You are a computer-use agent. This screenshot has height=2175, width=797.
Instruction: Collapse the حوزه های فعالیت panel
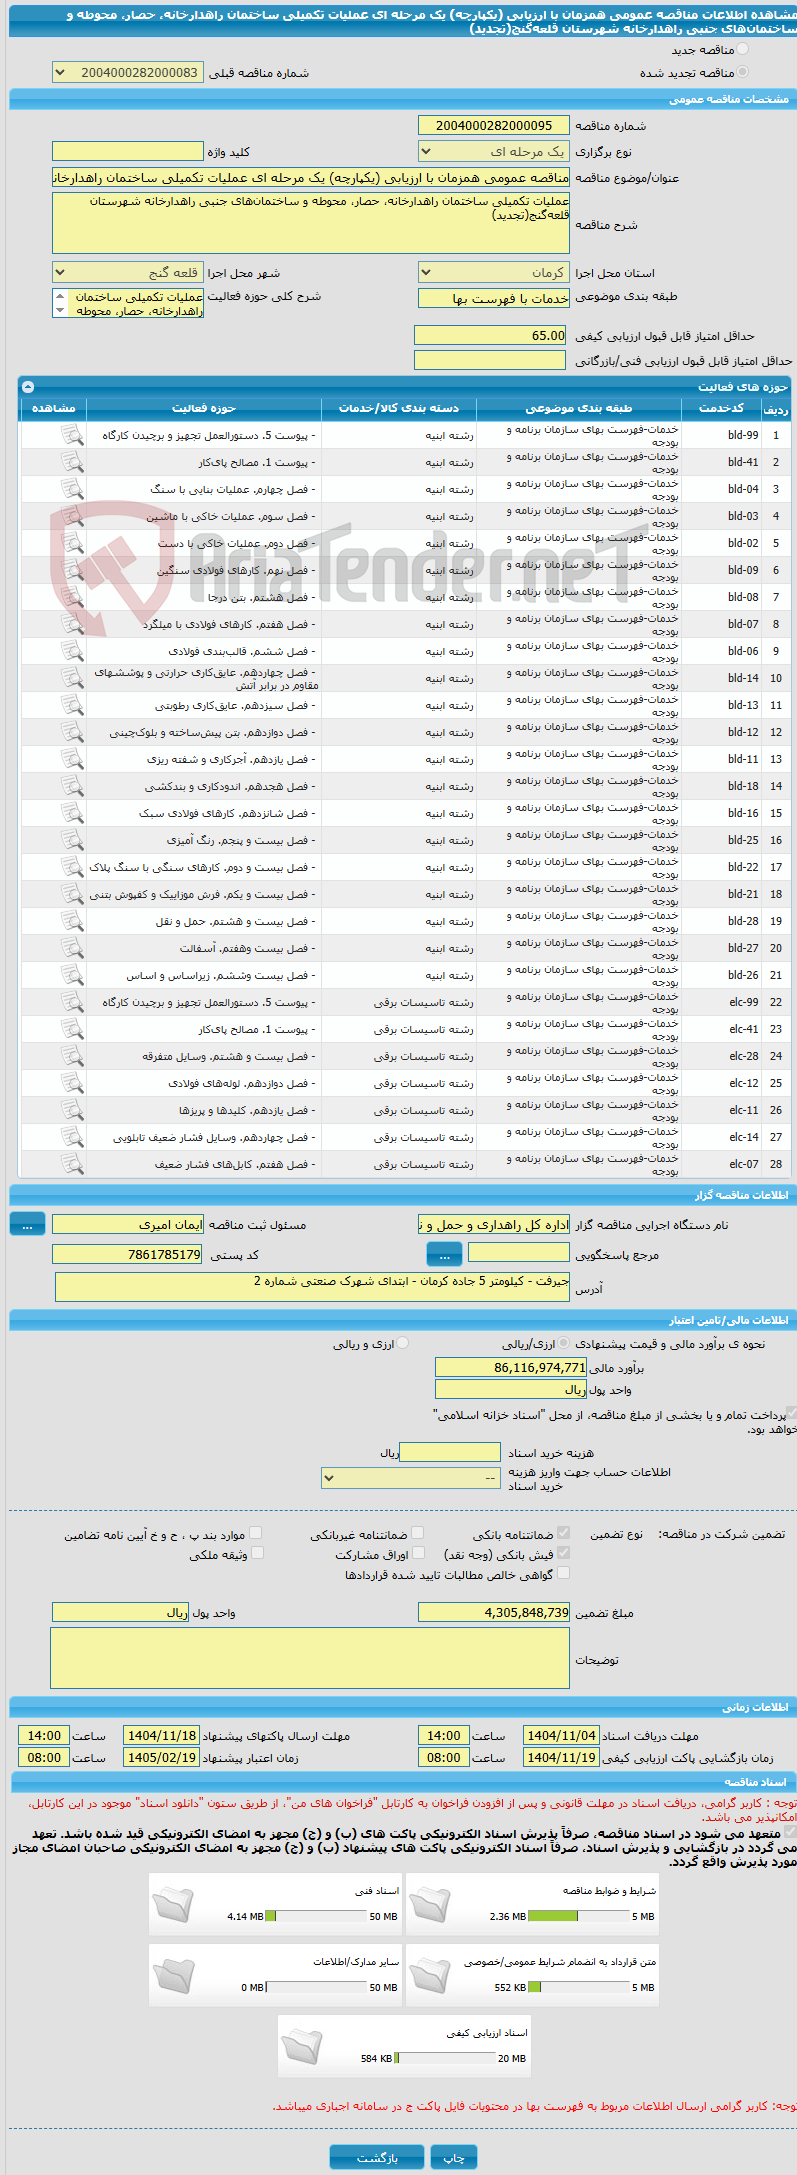point(28,387)
